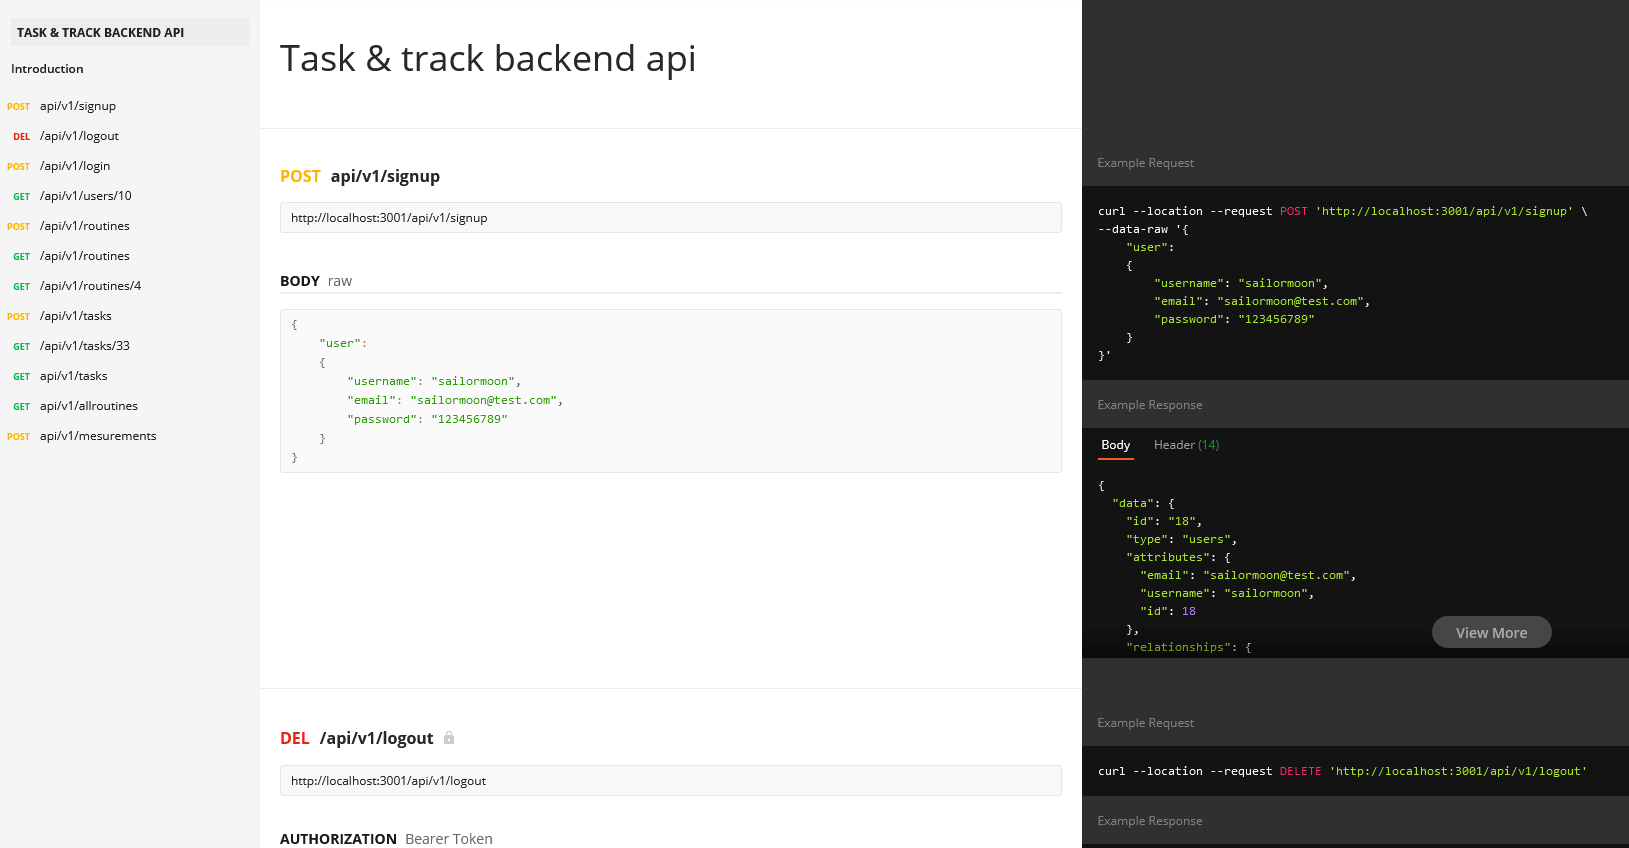Select POST /api/v1/login in the sidebar
1629x848 pixels.
pos(75,166)
